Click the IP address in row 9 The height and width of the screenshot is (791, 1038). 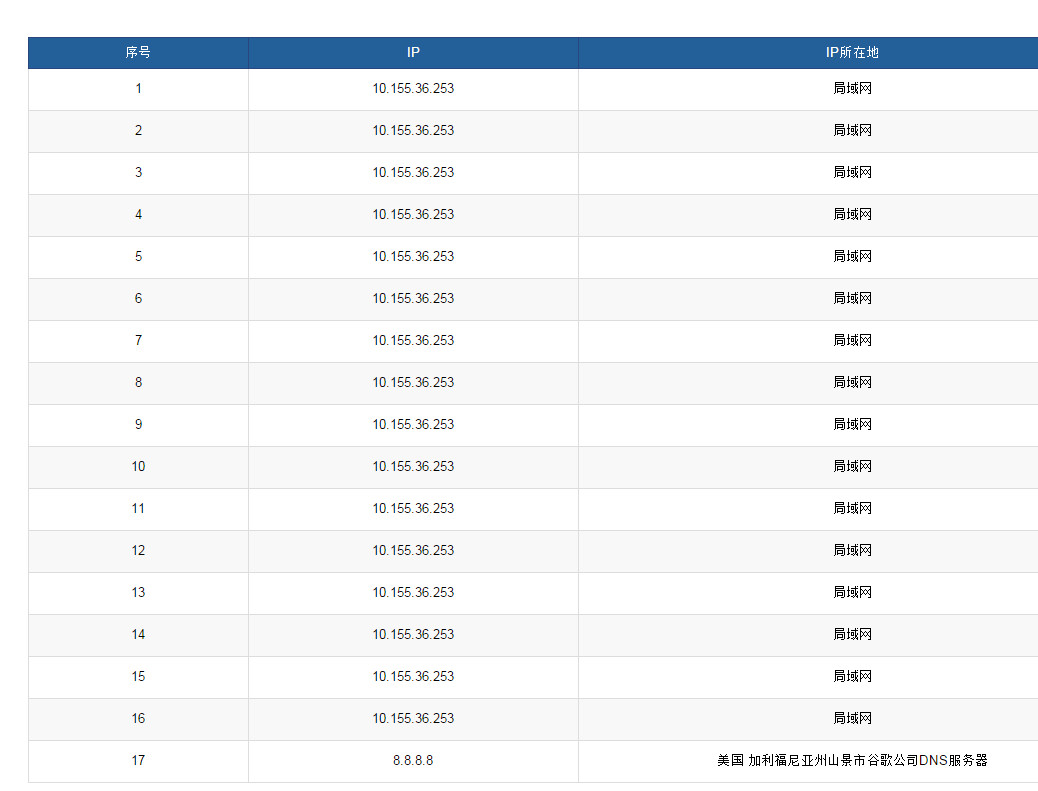413,424
